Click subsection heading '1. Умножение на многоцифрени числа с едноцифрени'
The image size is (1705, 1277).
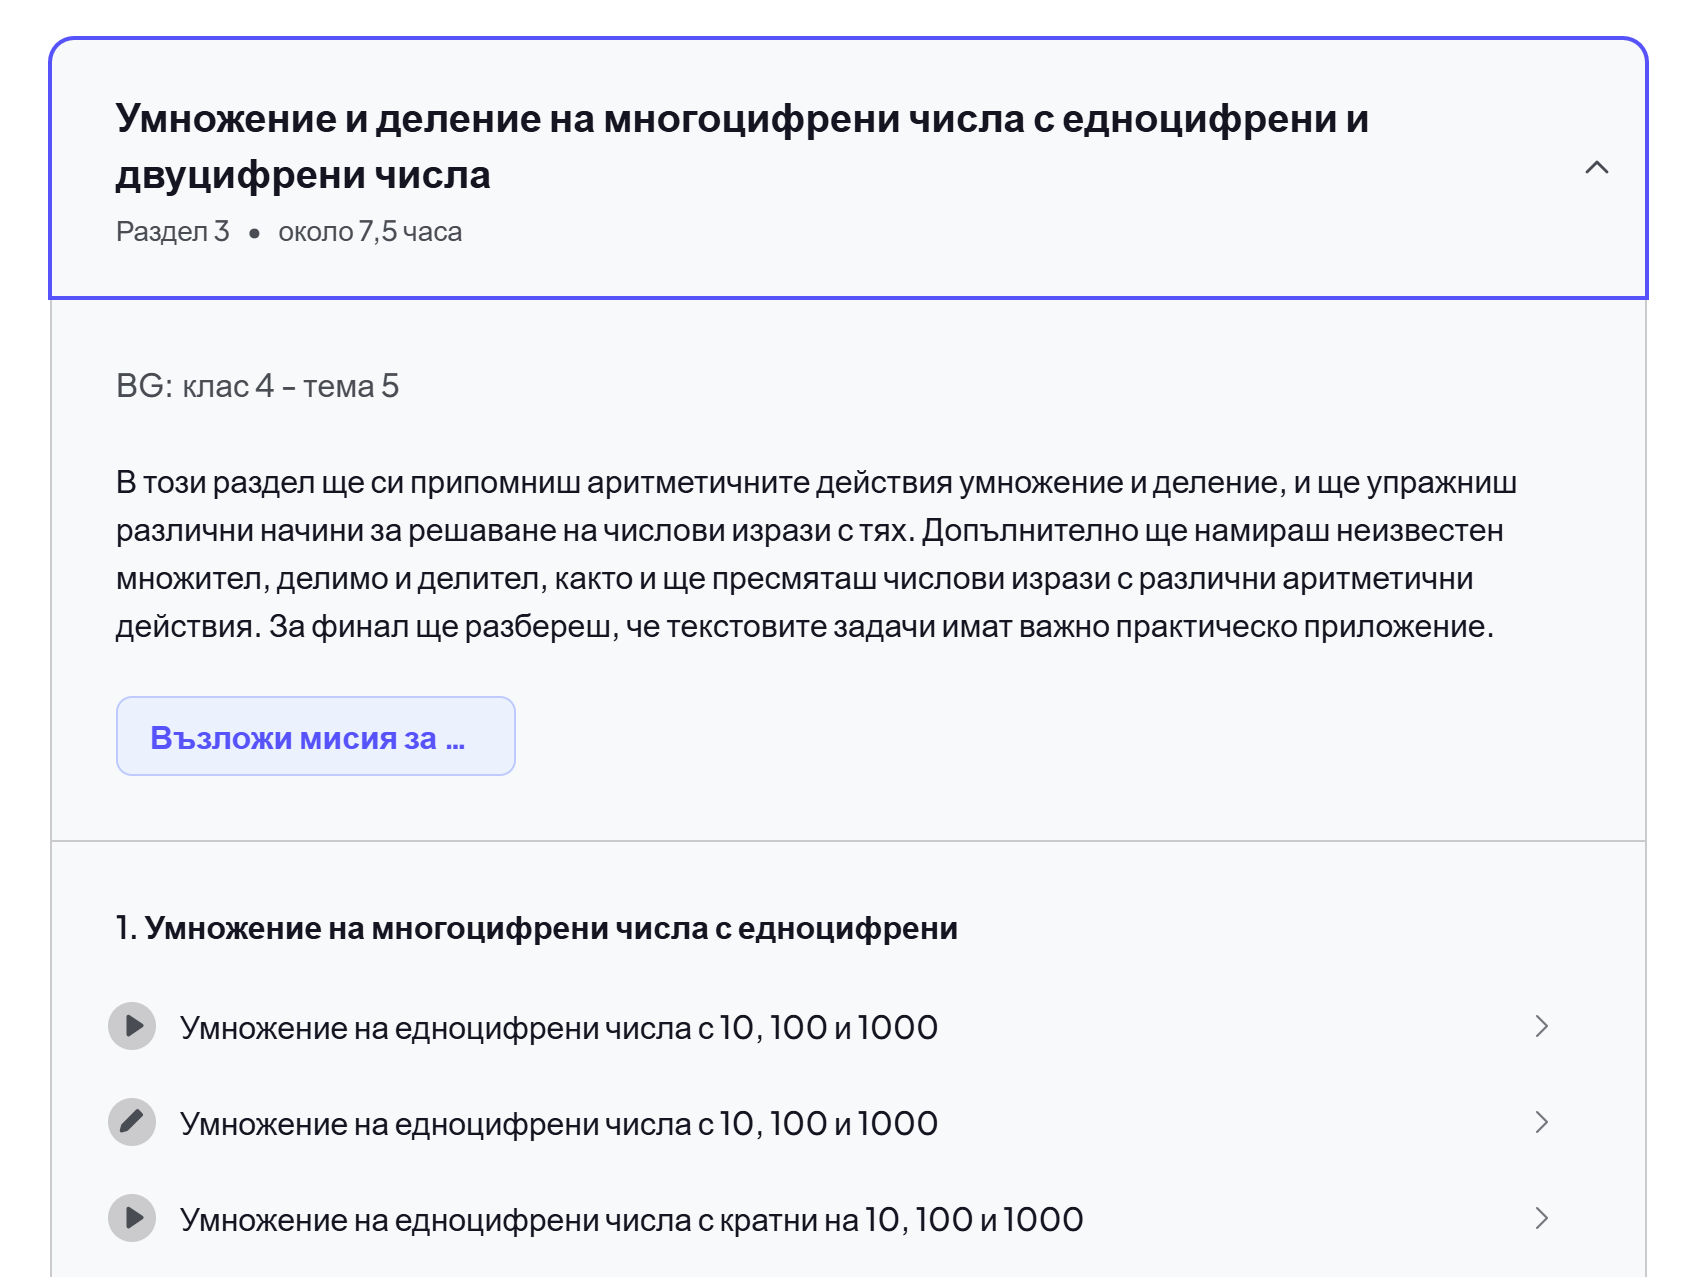pyautogui.click(x=537, y=928)
